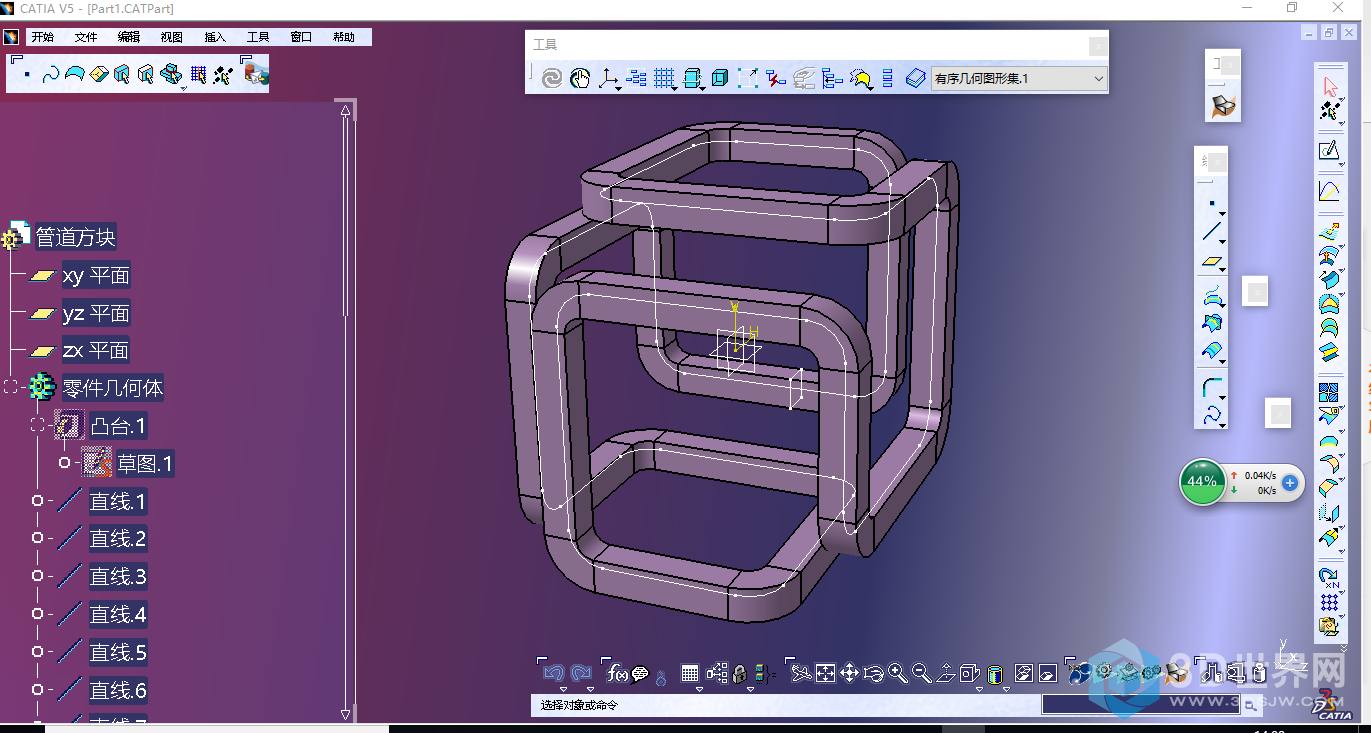Click the blue surface patch icon top-left

pyautogui.click(x=75, y=74)
